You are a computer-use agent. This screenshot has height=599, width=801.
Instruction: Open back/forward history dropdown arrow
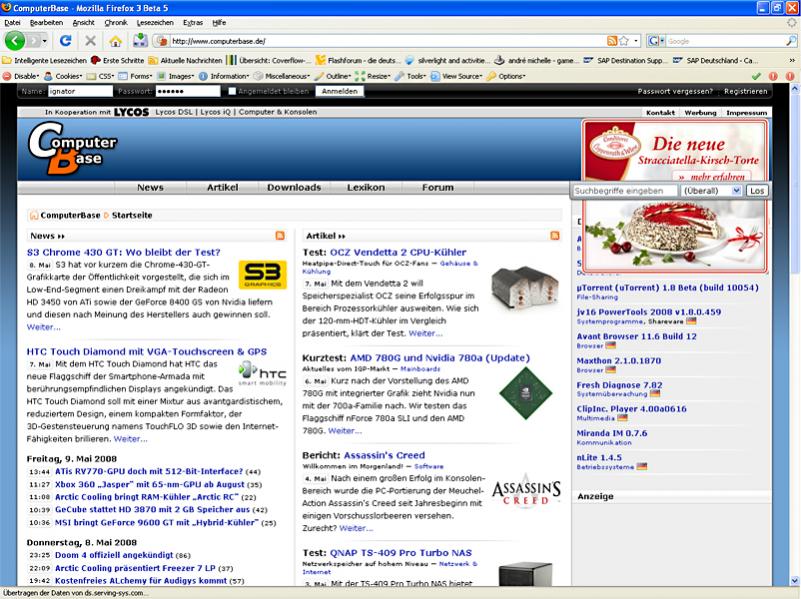(x=44, y=41)
